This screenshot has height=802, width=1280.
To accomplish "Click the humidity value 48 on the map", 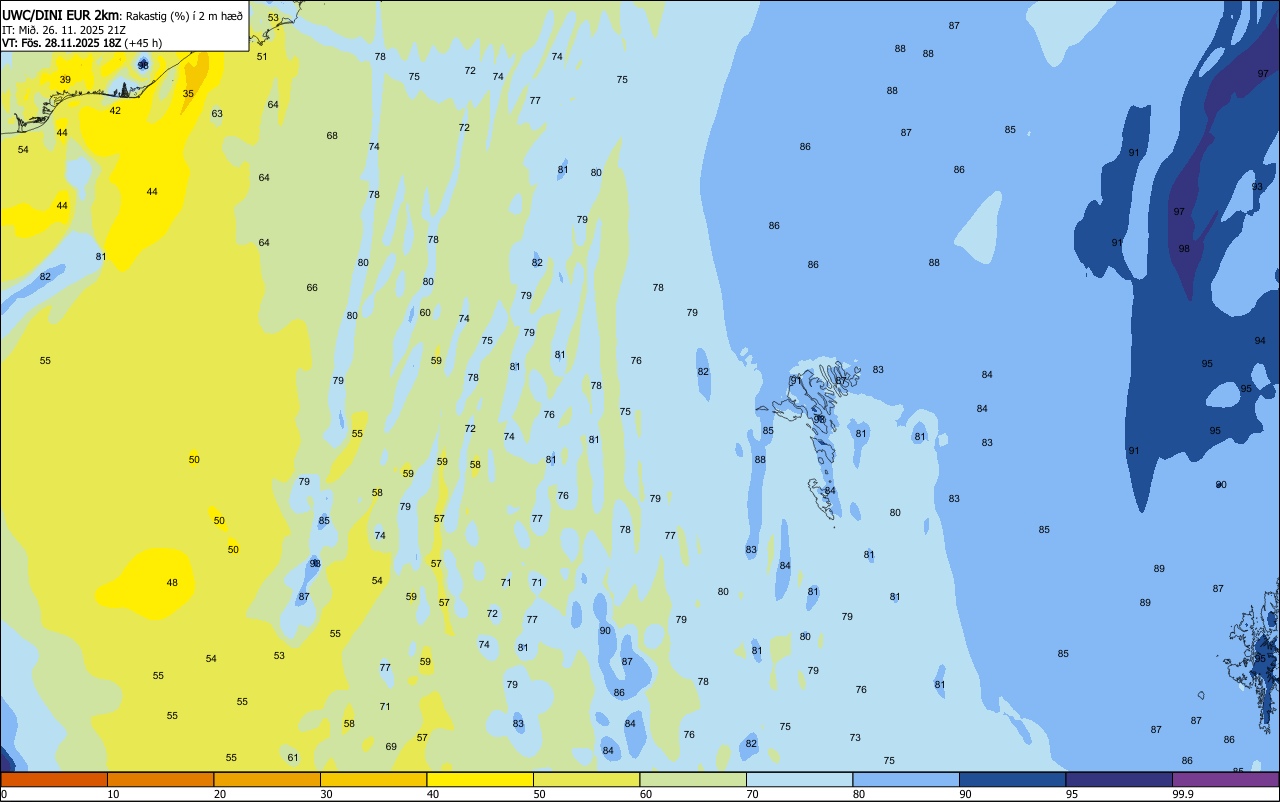I will (x=172, y=583).
